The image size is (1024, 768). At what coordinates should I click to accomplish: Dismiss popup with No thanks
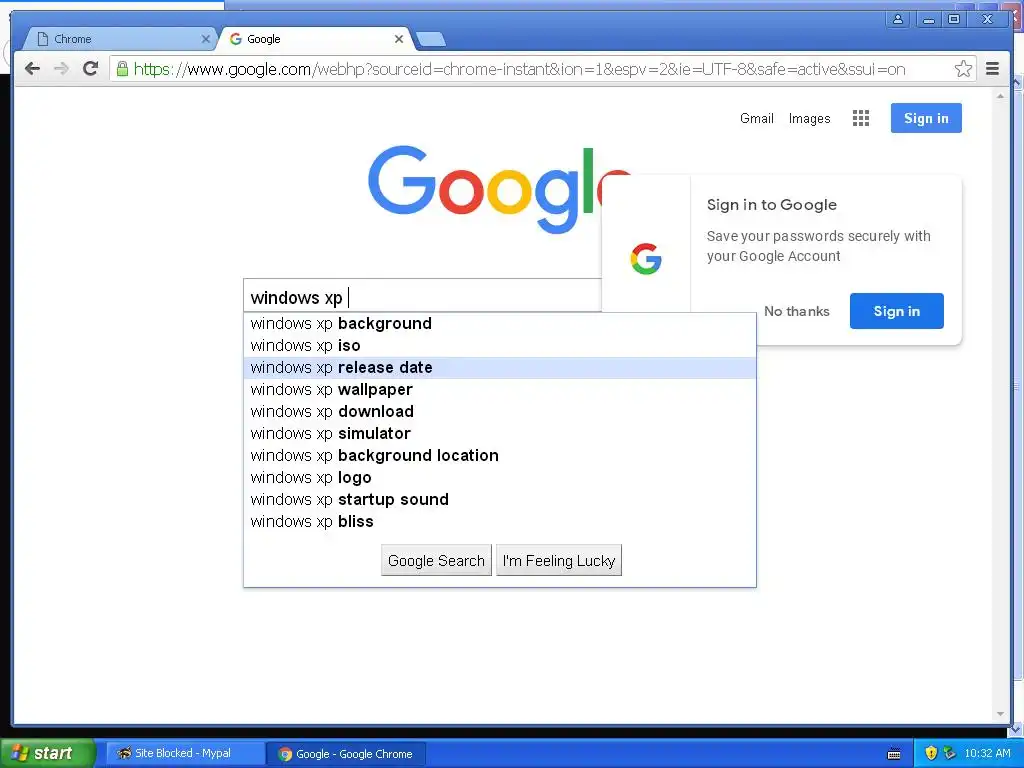coord(797,312)
